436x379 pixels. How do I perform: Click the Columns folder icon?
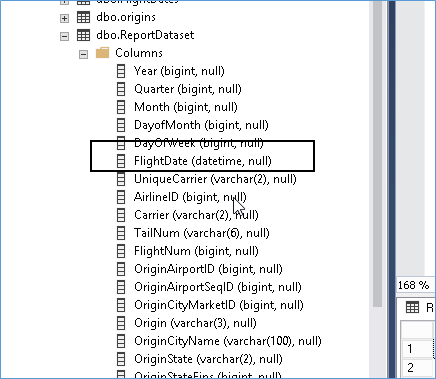(102, 53)
